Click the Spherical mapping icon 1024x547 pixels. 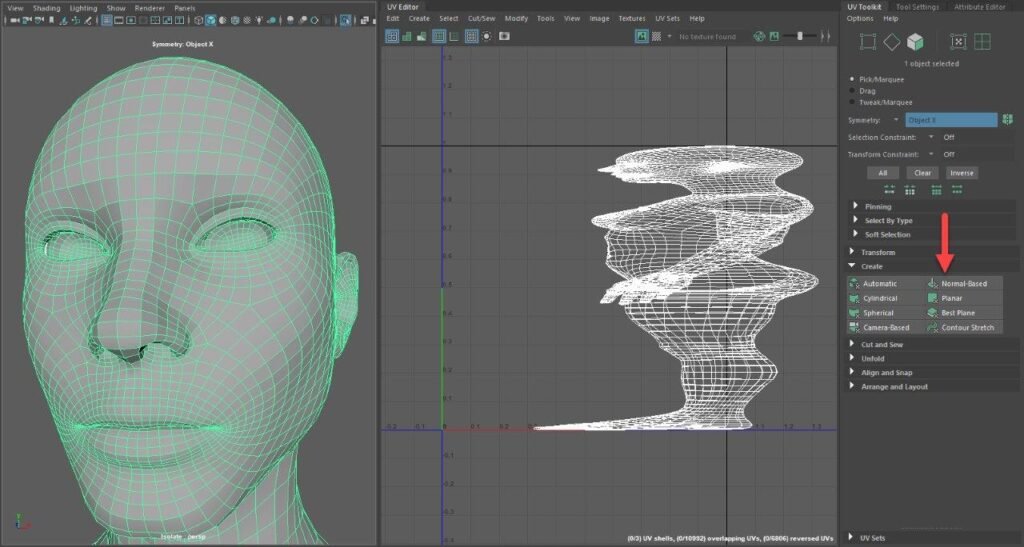[854, 313]
